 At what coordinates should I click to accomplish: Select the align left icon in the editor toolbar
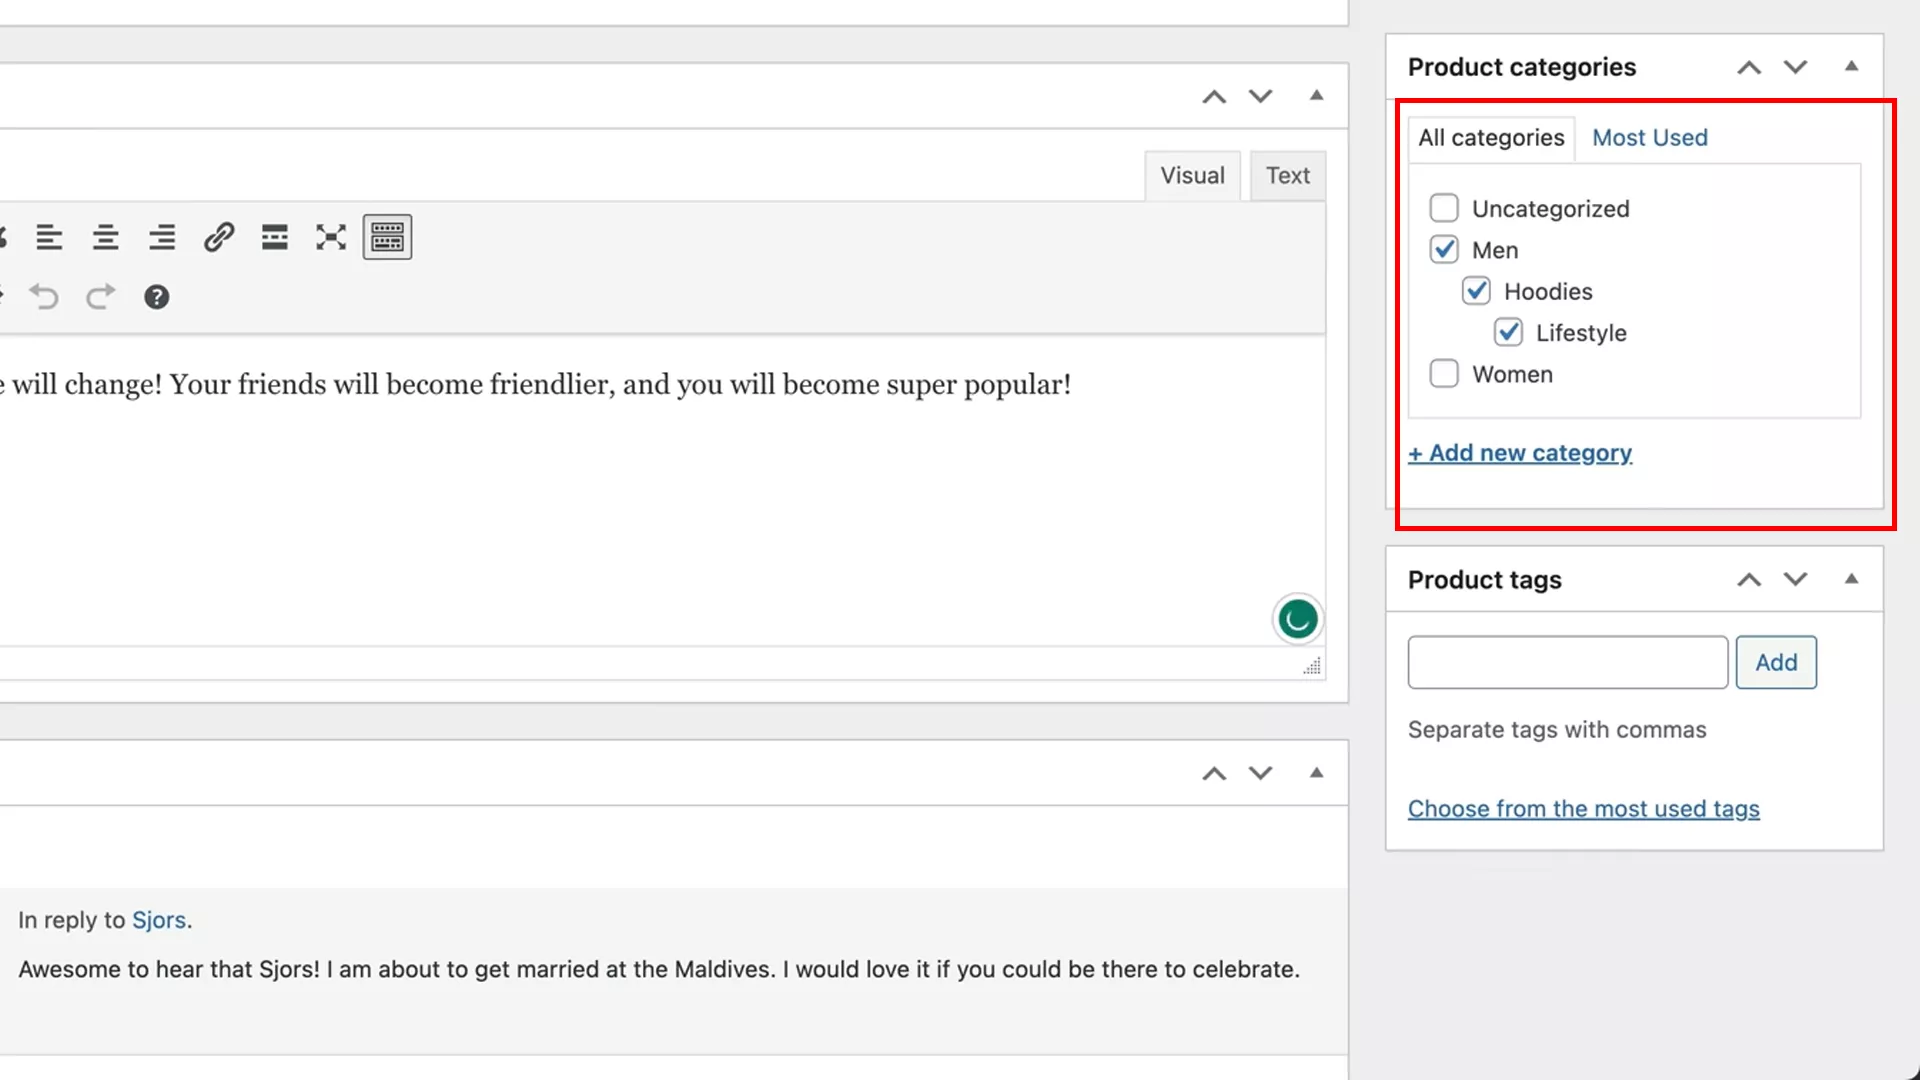coord(49,237)
